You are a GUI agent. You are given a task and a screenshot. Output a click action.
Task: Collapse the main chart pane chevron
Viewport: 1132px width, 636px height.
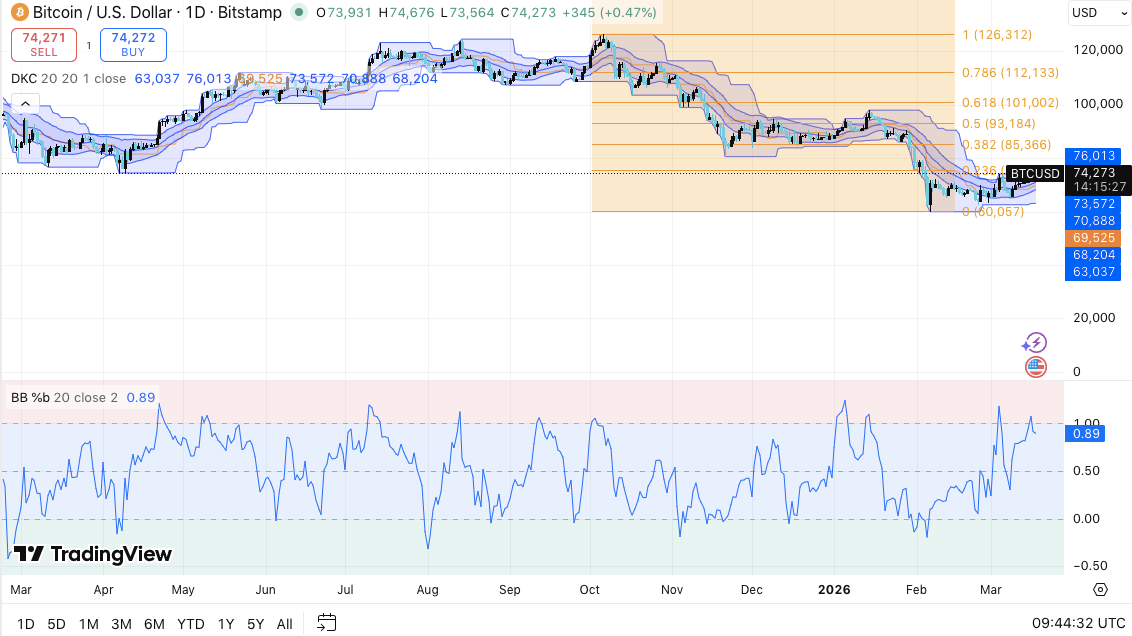coord(24,102)
